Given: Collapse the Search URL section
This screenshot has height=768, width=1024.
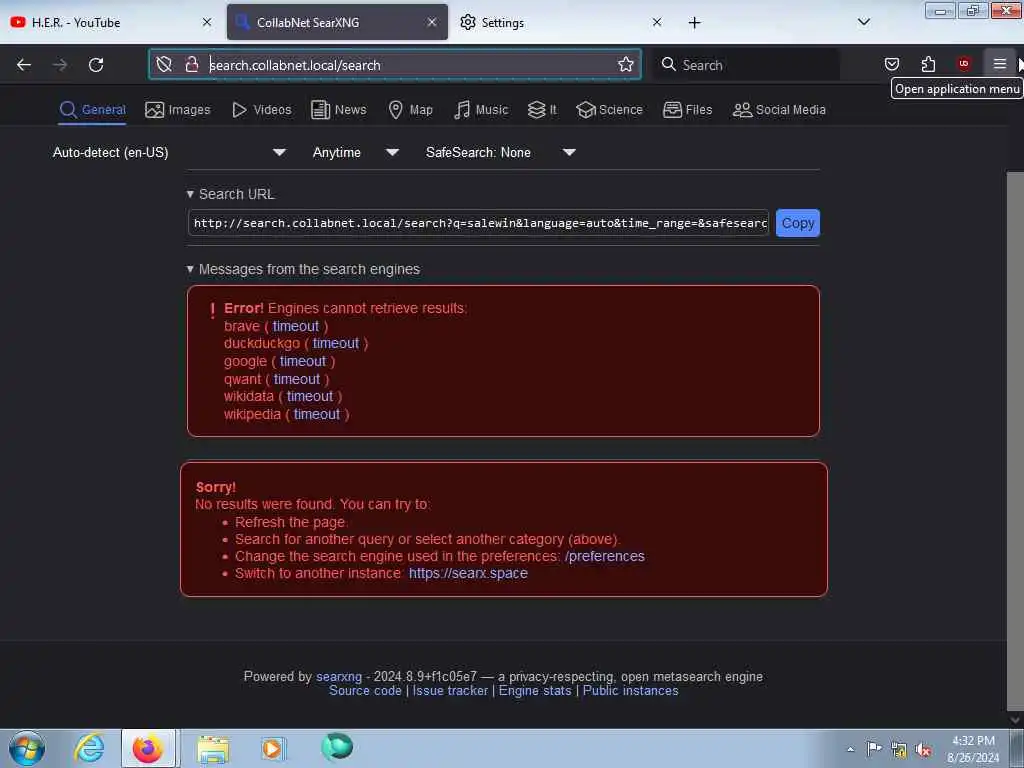Looking at the screenshot, I should (230, 194).
